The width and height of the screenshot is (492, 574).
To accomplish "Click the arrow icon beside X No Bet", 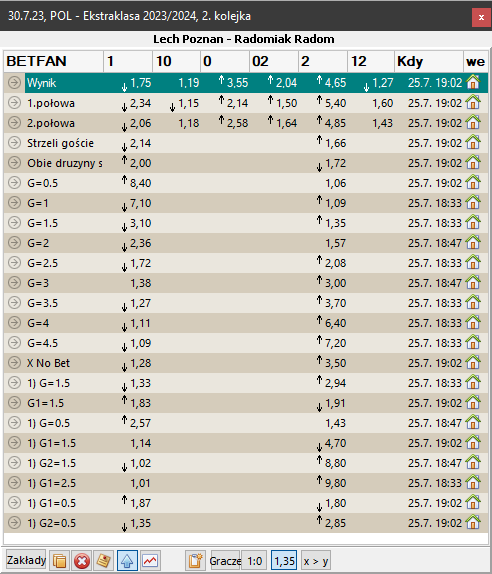I will point(14,363).
